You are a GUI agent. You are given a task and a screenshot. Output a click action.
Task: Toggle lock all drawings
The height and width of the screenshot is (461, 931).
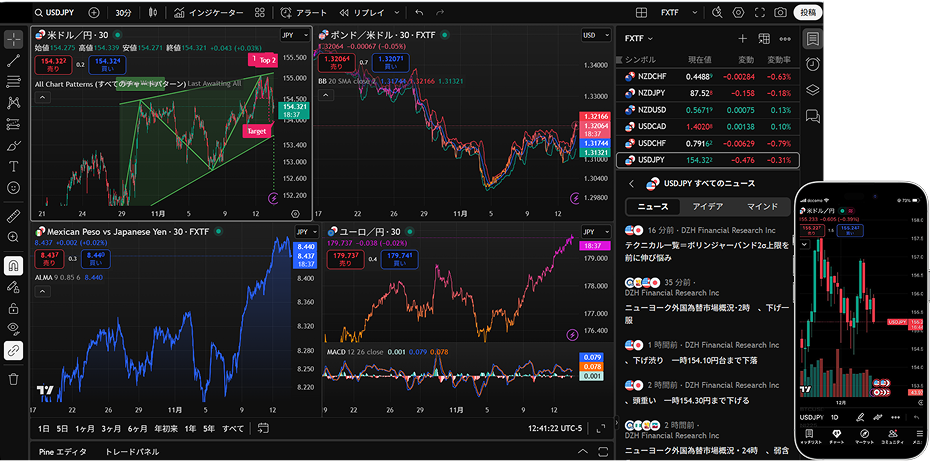click(14, 308)
